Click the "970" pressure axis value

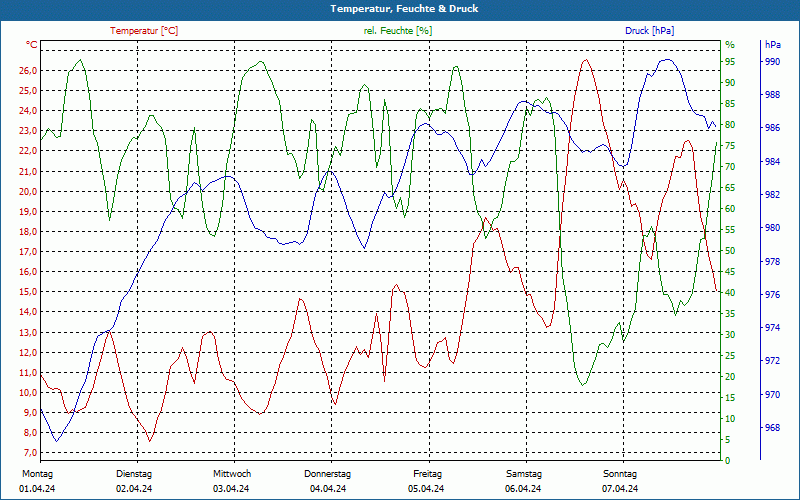pyautogui.click(x=772, y=394)
